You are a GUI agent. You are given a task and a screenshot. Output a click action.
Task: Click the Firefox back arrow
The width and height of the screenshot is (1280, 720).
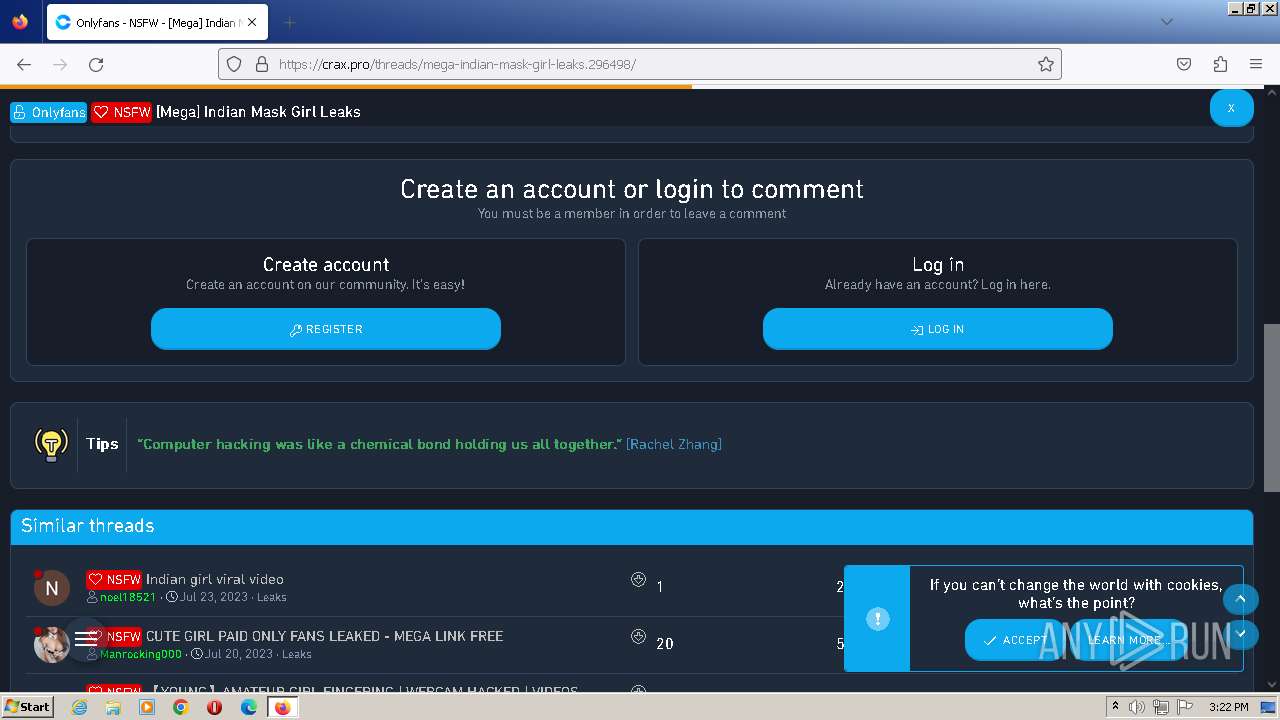pos(24,64)
